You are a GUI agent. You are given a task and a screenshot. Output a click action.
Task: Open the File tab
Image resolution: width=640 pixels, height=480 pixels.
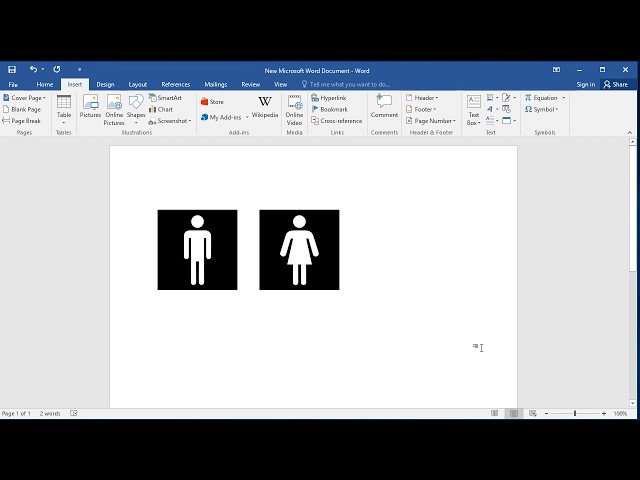pos(13,84)
